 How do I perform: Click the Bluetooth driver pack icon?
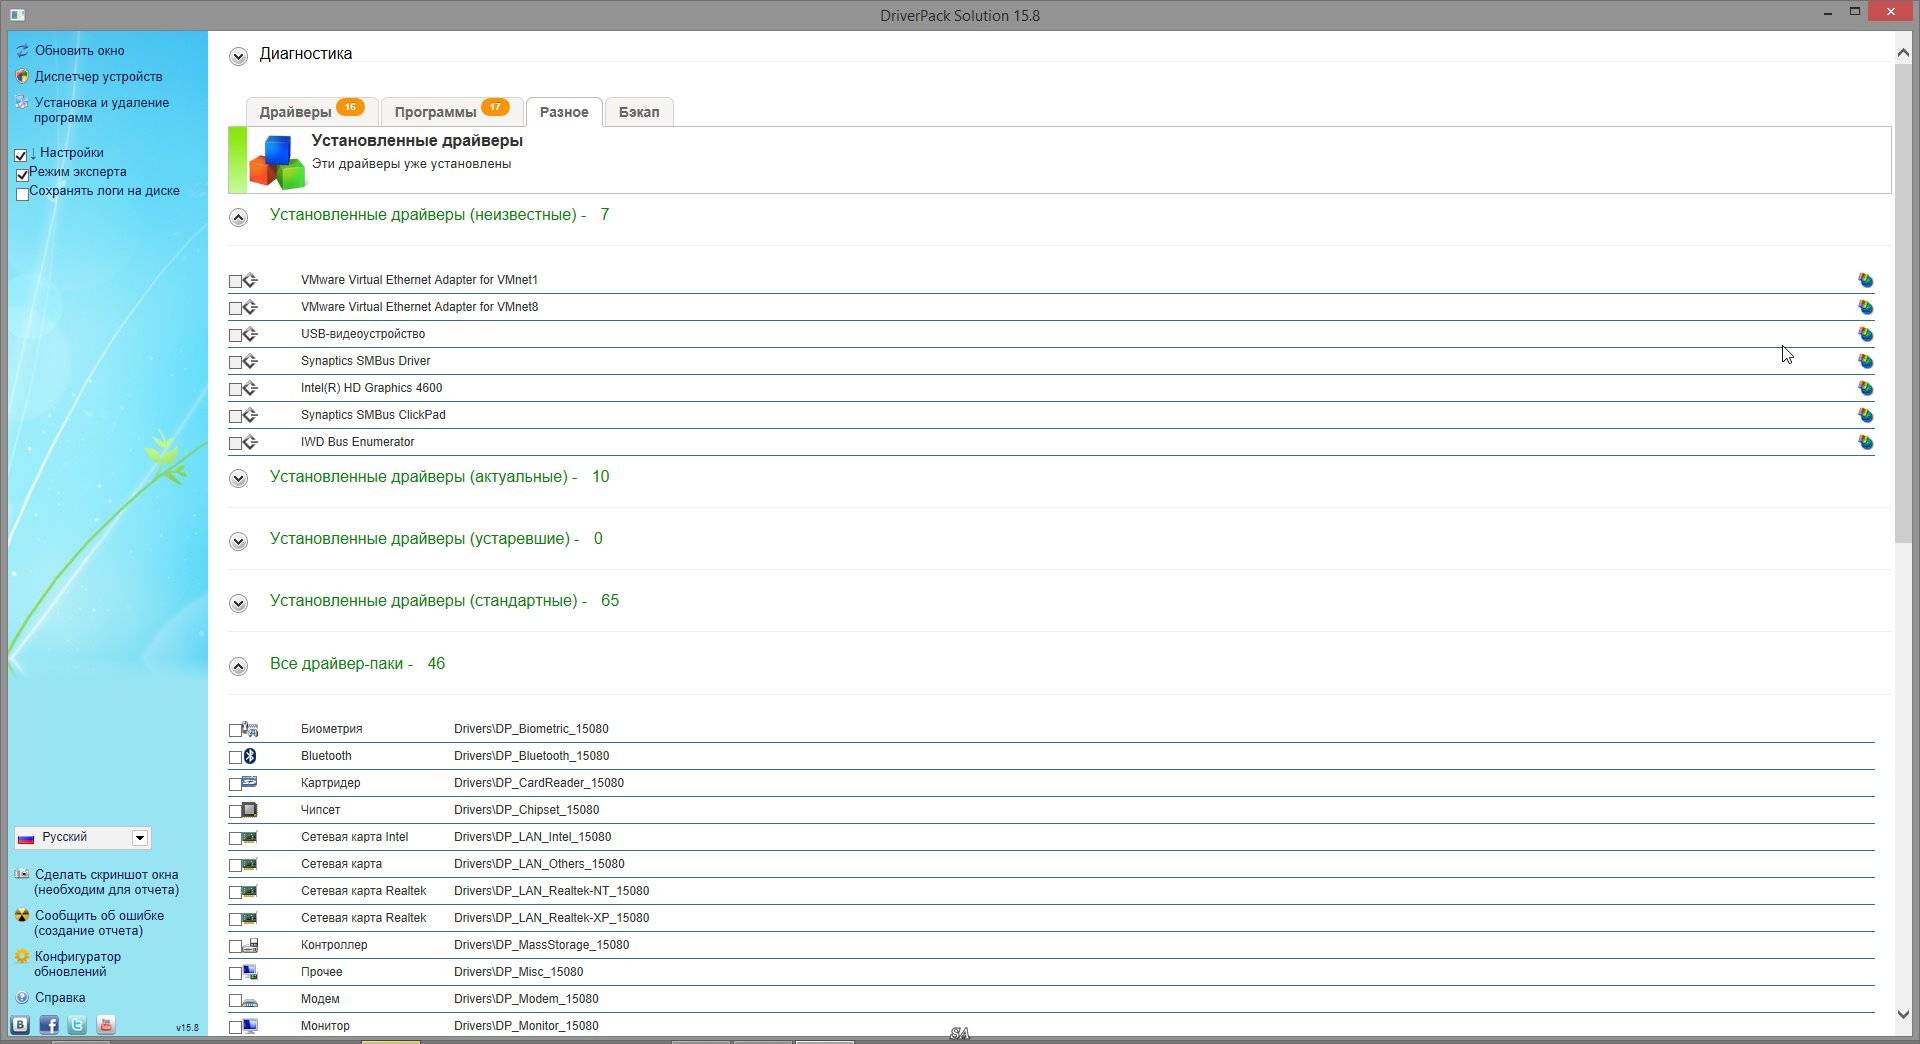(x=250, y=756)
